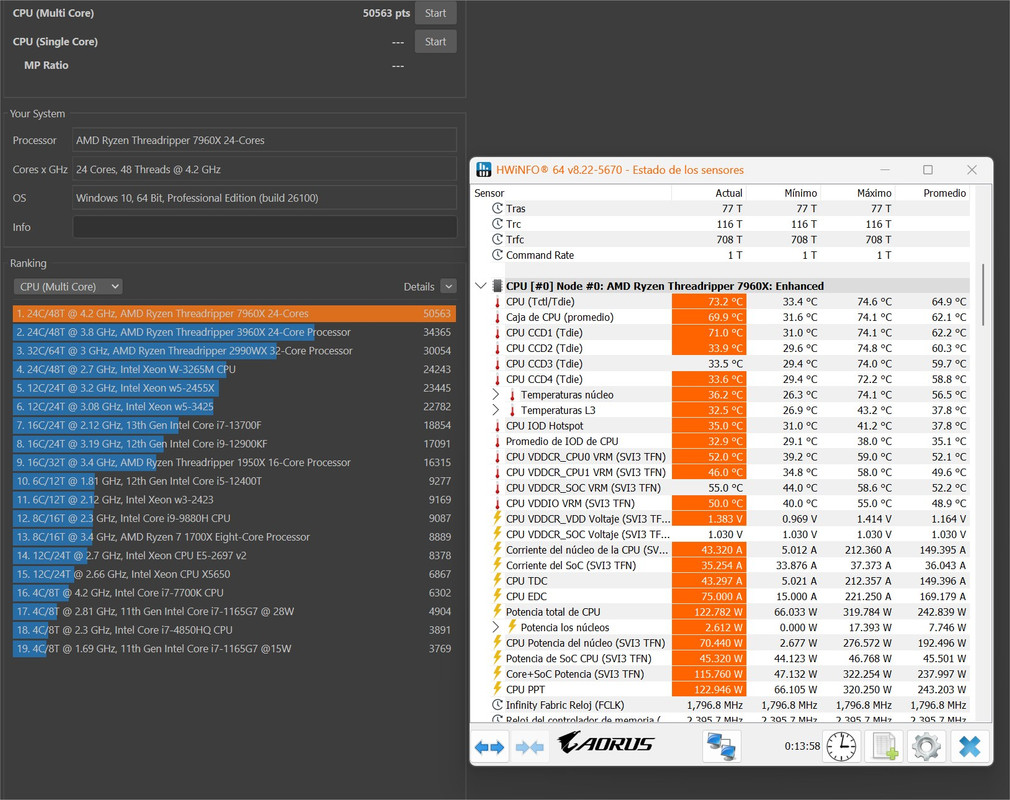The height and width of the screenshot is (800, 1010).
Task: Click the Actual column header
Action: point(709,193)
